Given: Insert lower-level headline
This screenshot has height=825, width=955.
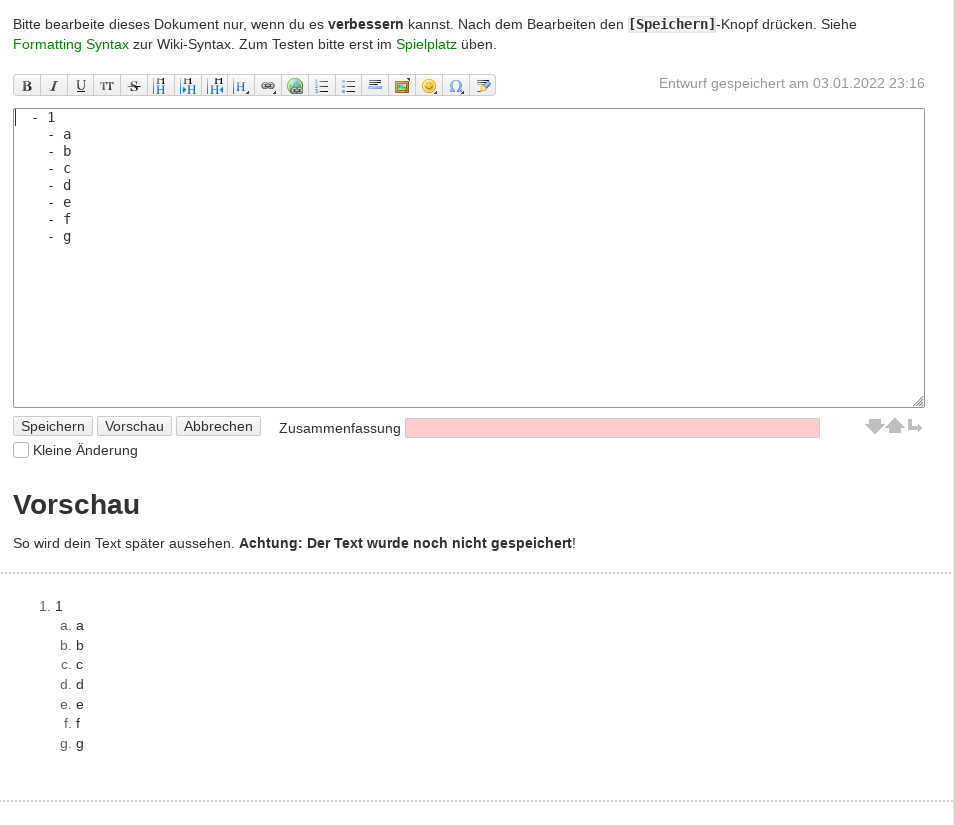Looking at the screenshot, I should 188,86.
